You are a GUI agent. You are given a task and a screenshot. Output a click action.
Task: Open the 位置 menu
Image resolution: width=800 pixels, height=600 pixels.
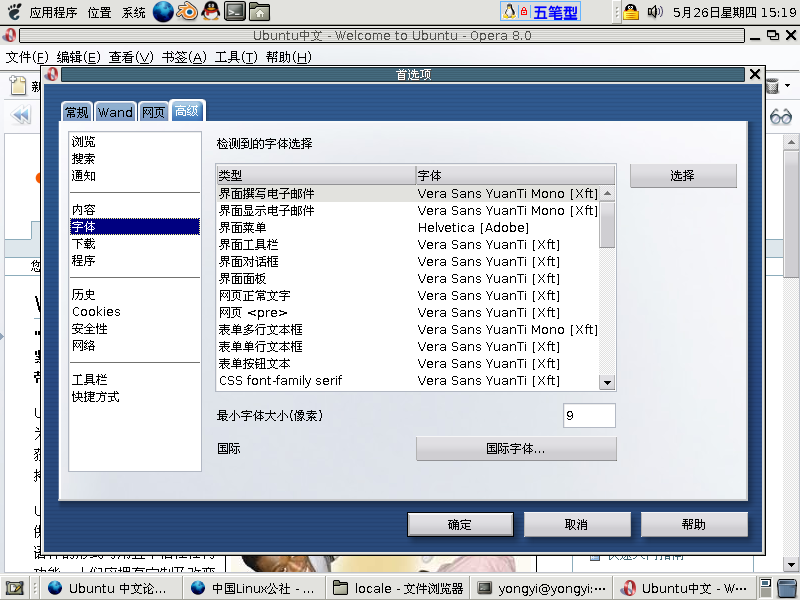tap(99, 12)
